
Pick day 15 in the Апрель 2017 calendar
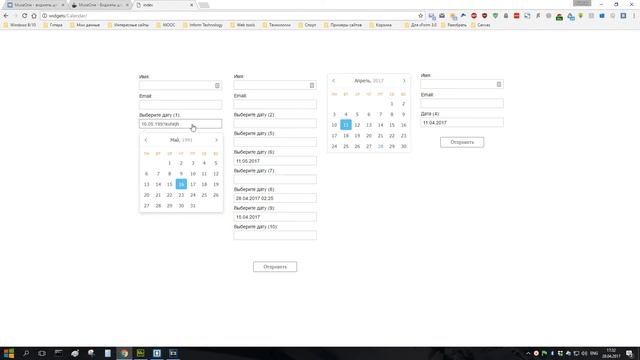pos(392,125)
